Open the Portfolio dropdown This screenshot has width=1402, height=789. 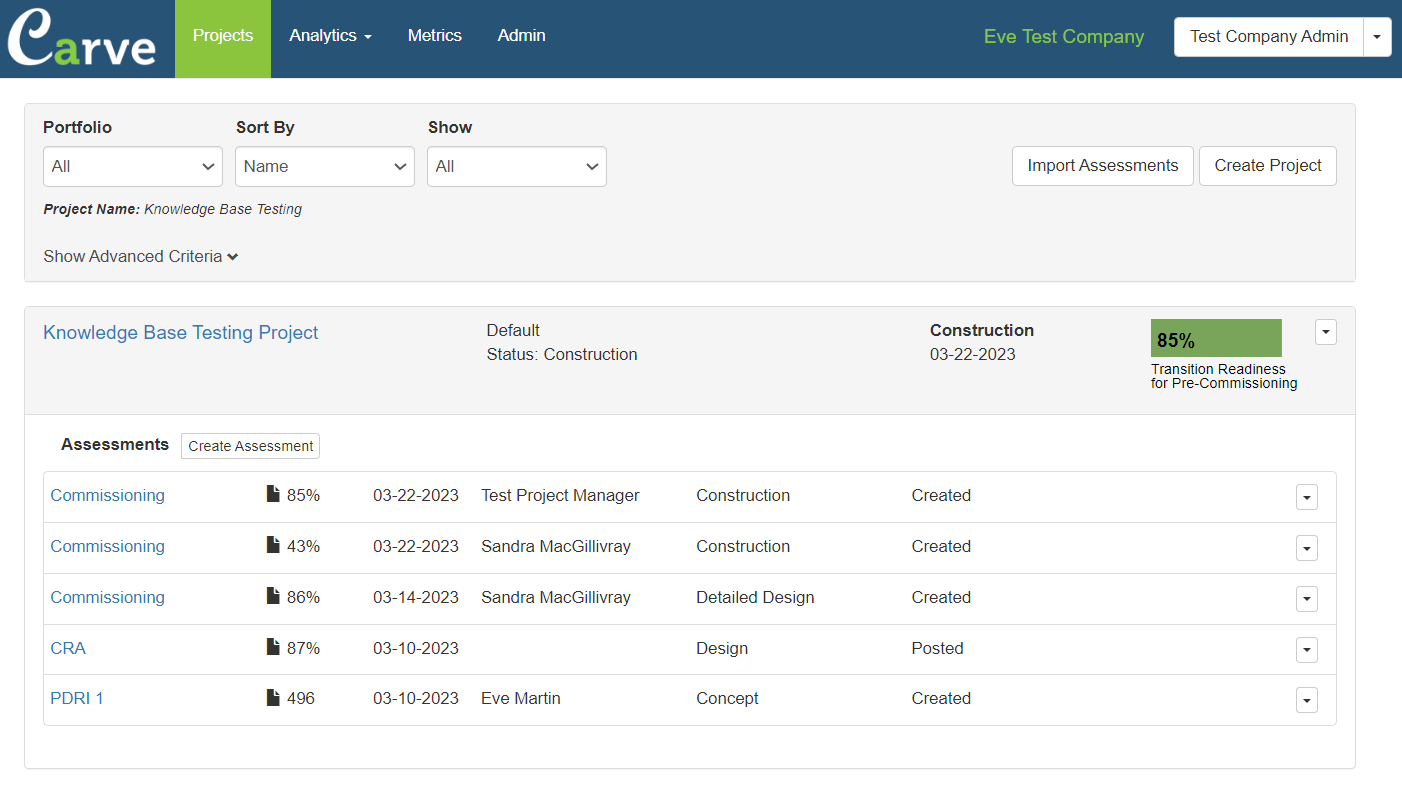coord(133,166)
